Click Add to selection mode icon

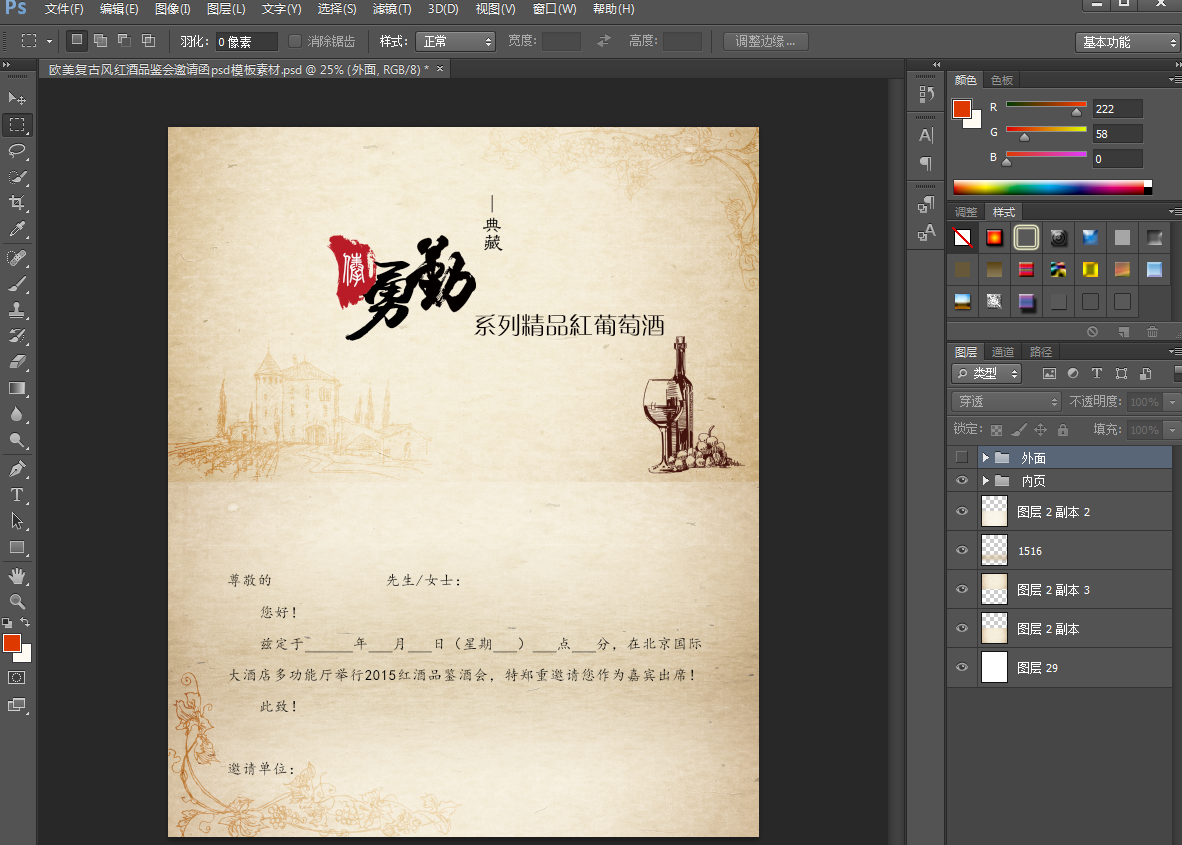100,41
